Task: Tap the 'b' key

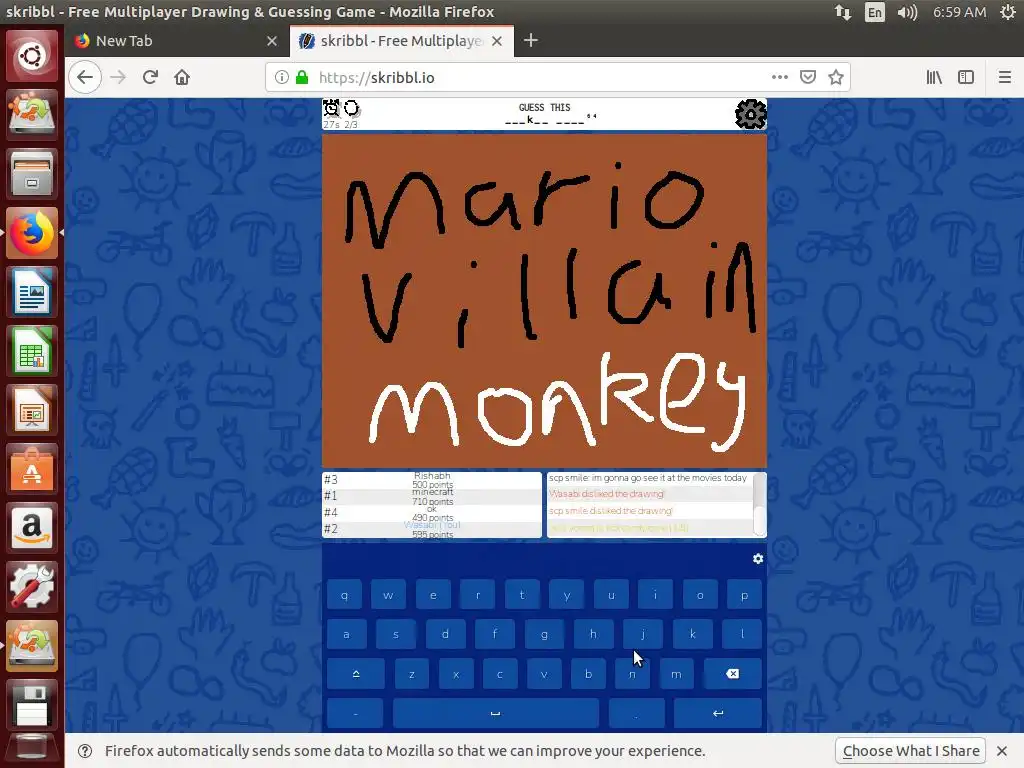Action: tap(588, 673)
